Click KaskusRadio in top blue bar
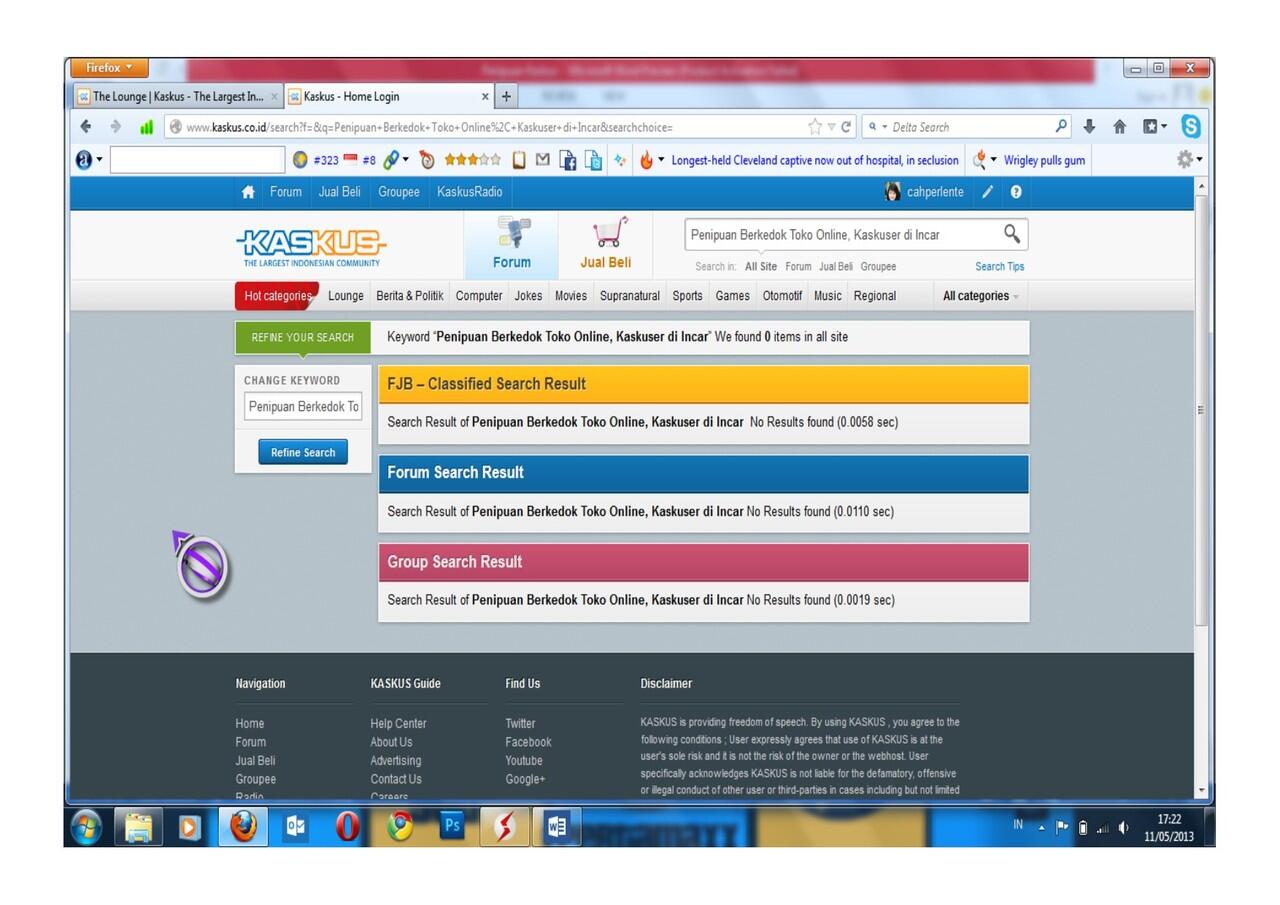Image resolution: width=1280 pixels, height=905 pixels. (x=470, y=192)
